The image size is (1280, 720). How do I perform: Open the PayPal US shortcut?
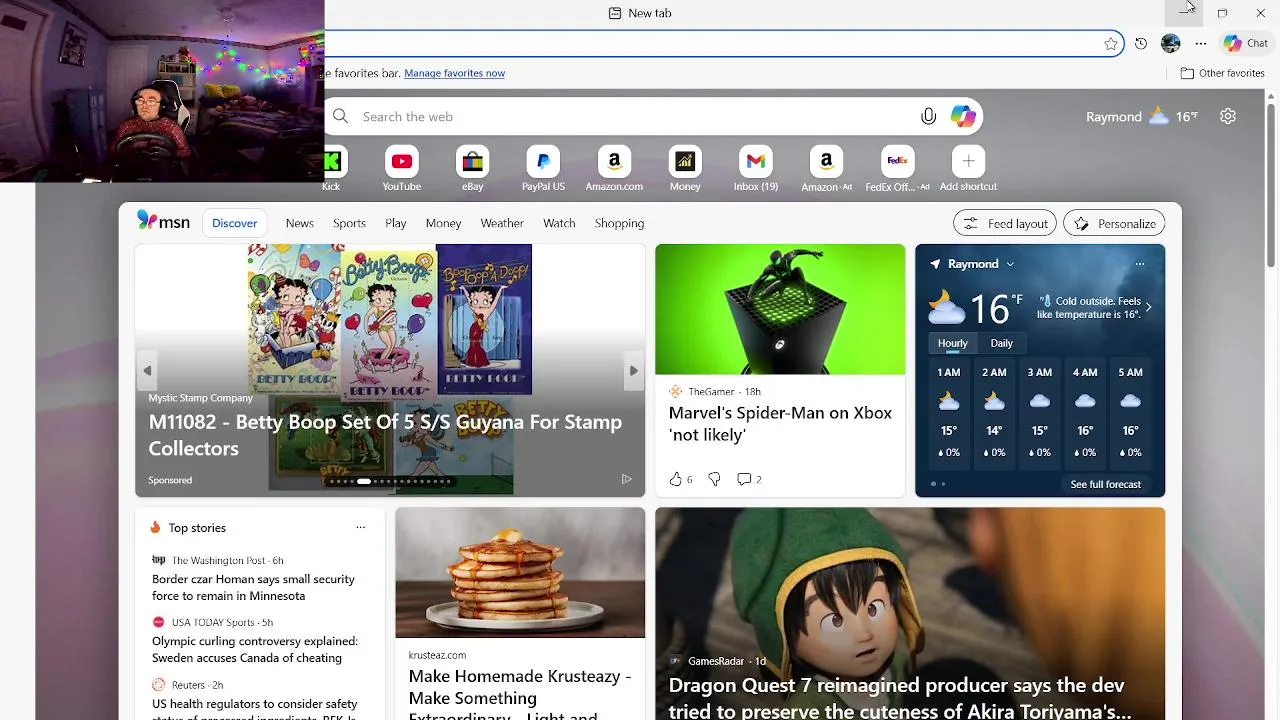point(543,169)
